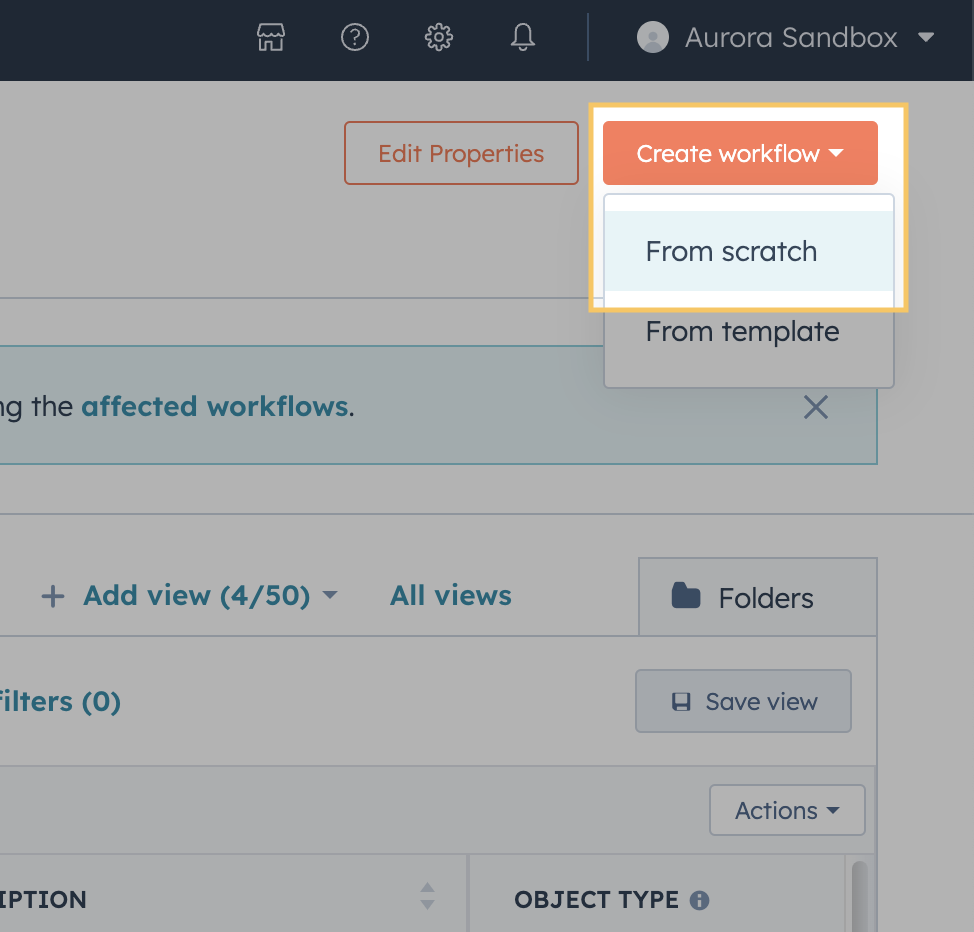The height and width of the screenshot is (932, 974).
Task: Open the help question mark icon
Action: 355,37
